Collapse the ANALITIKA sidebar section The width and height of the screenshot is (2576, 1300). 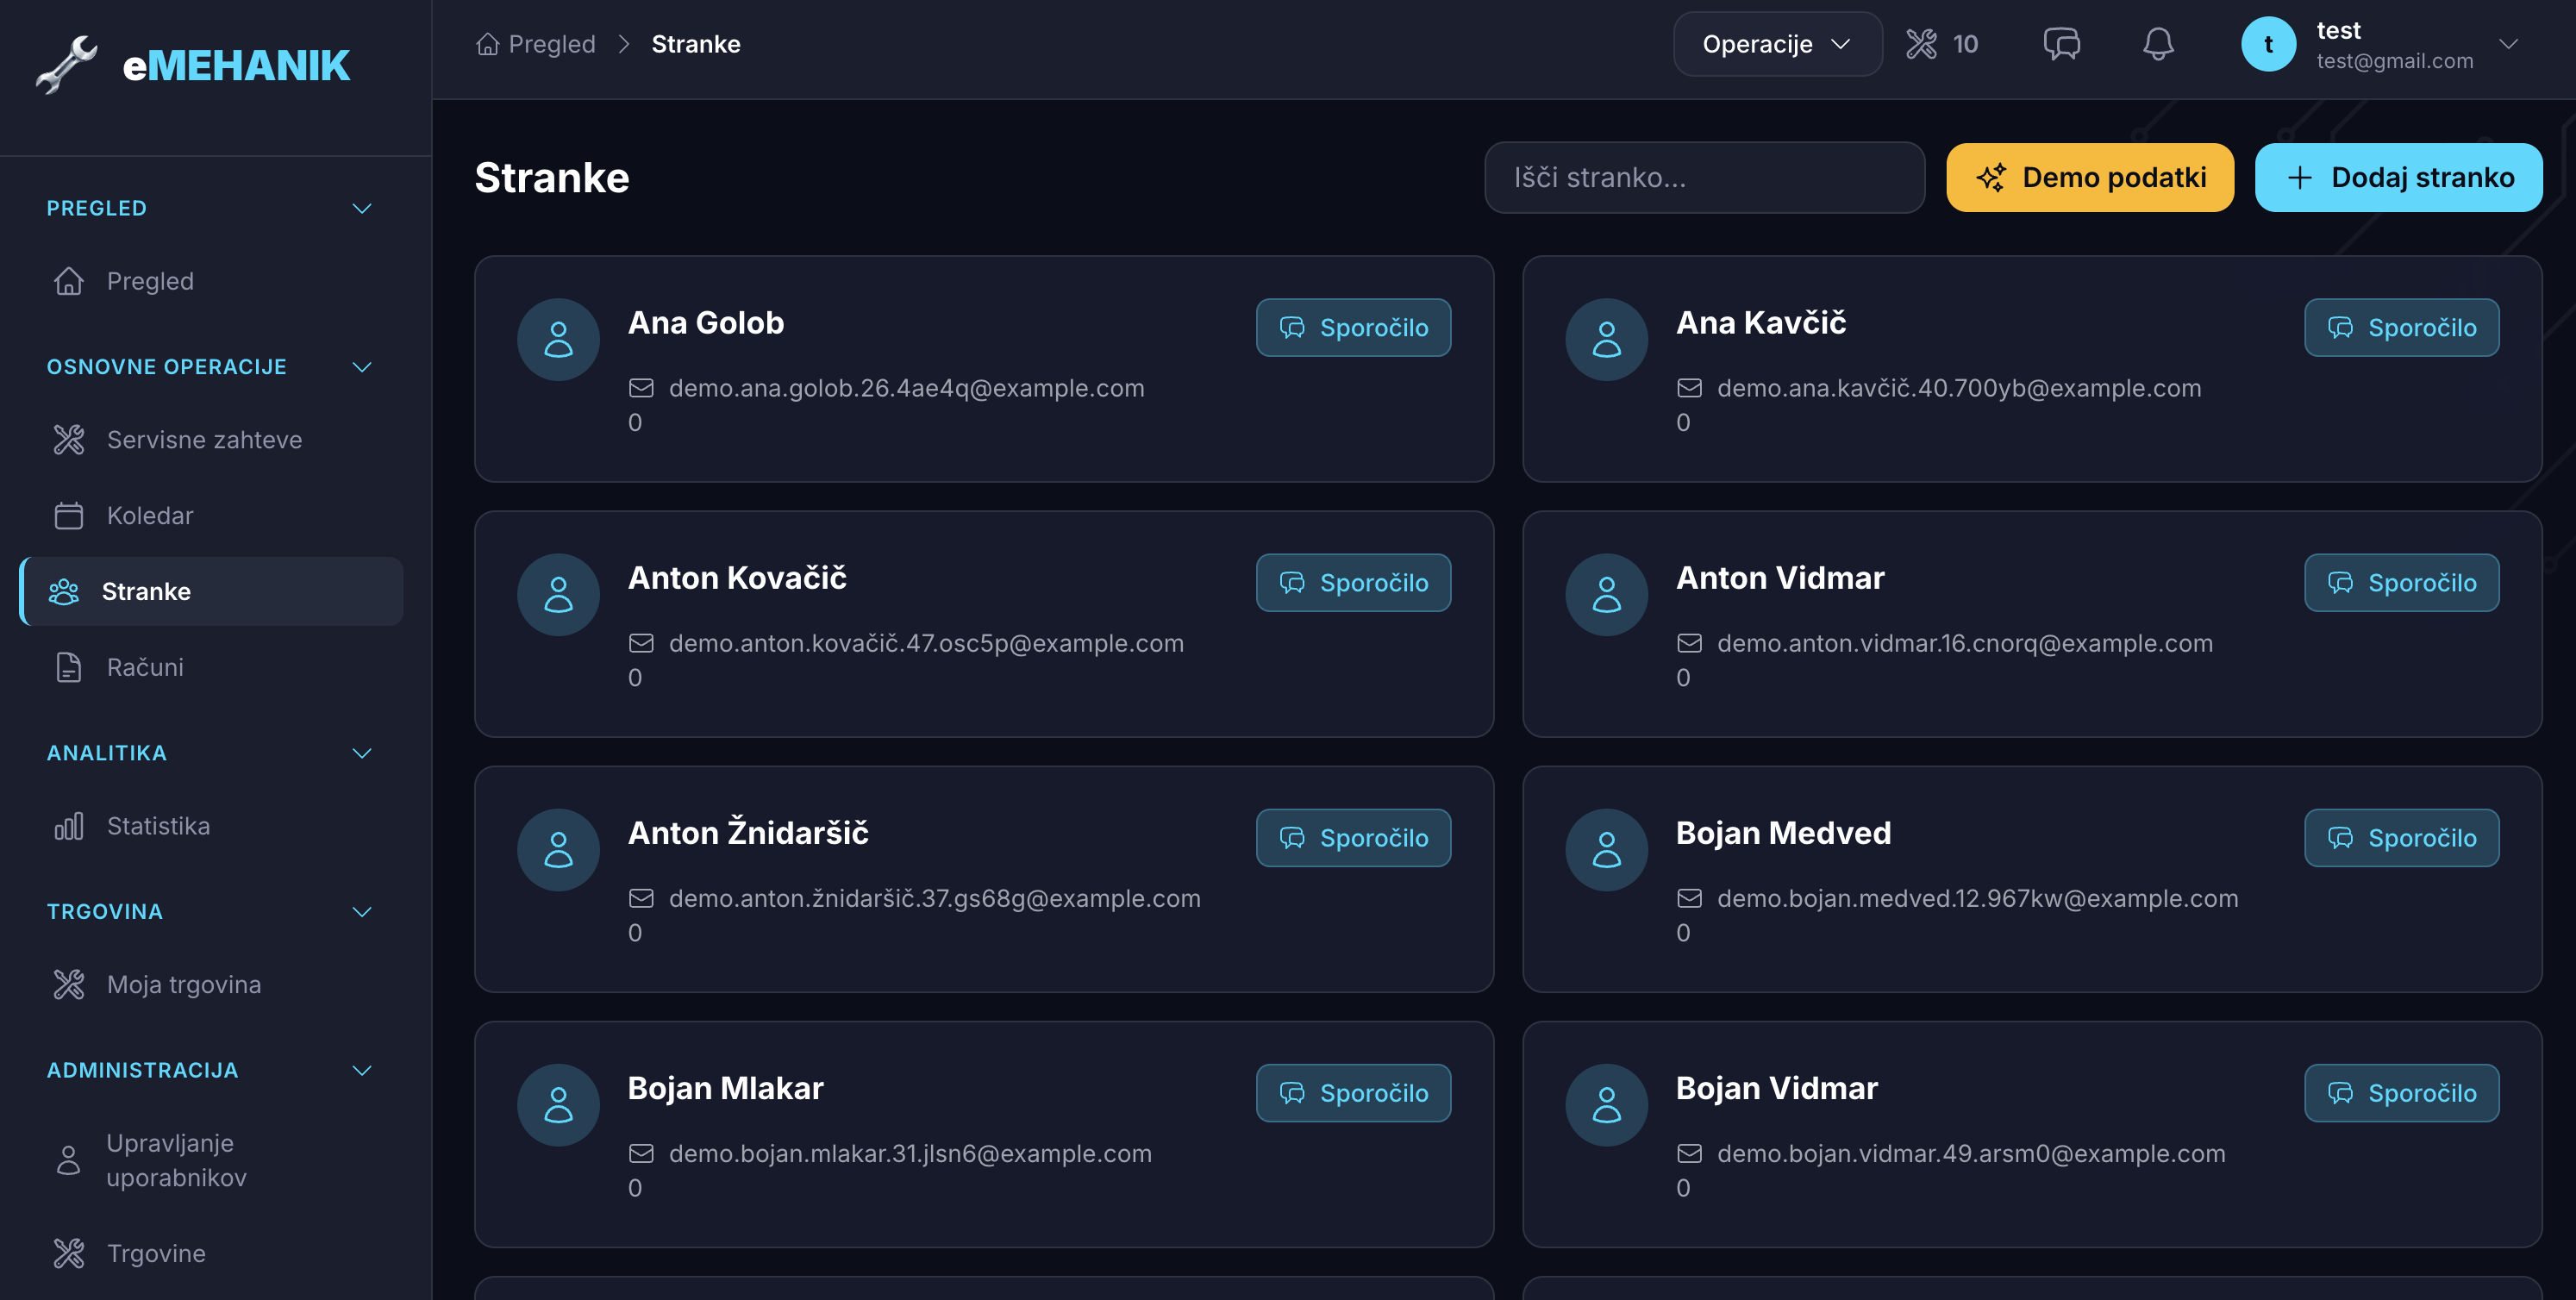click(362, 753)
